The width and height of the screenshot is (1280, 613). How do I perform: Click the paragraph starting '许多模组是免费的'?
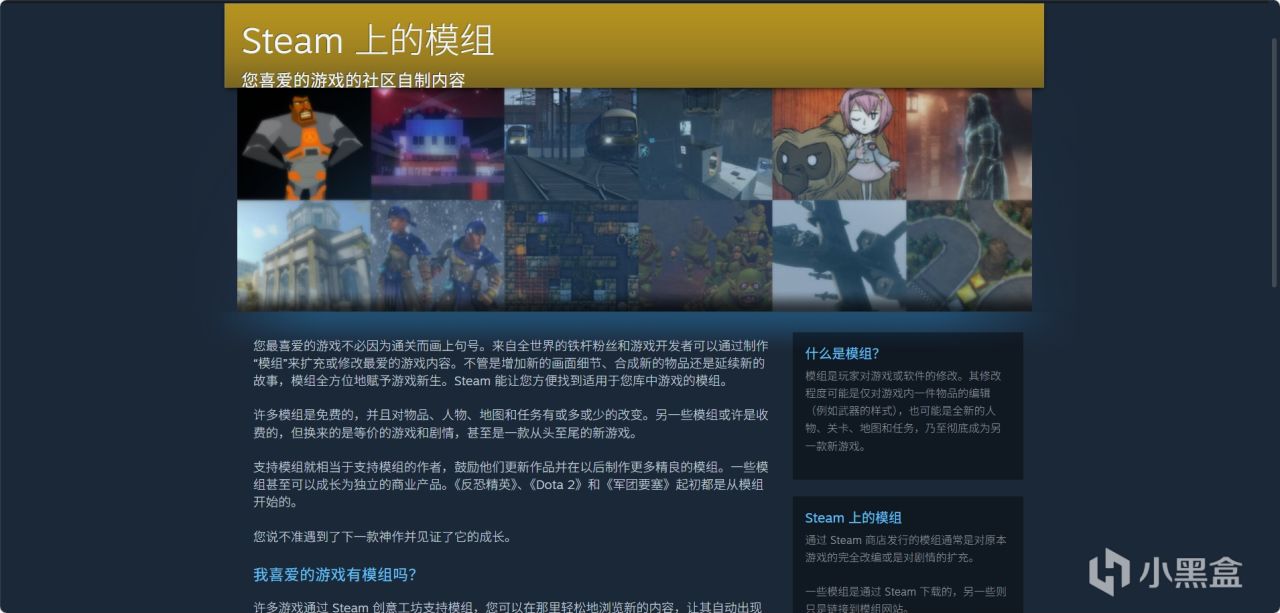[x=511, y=423]
